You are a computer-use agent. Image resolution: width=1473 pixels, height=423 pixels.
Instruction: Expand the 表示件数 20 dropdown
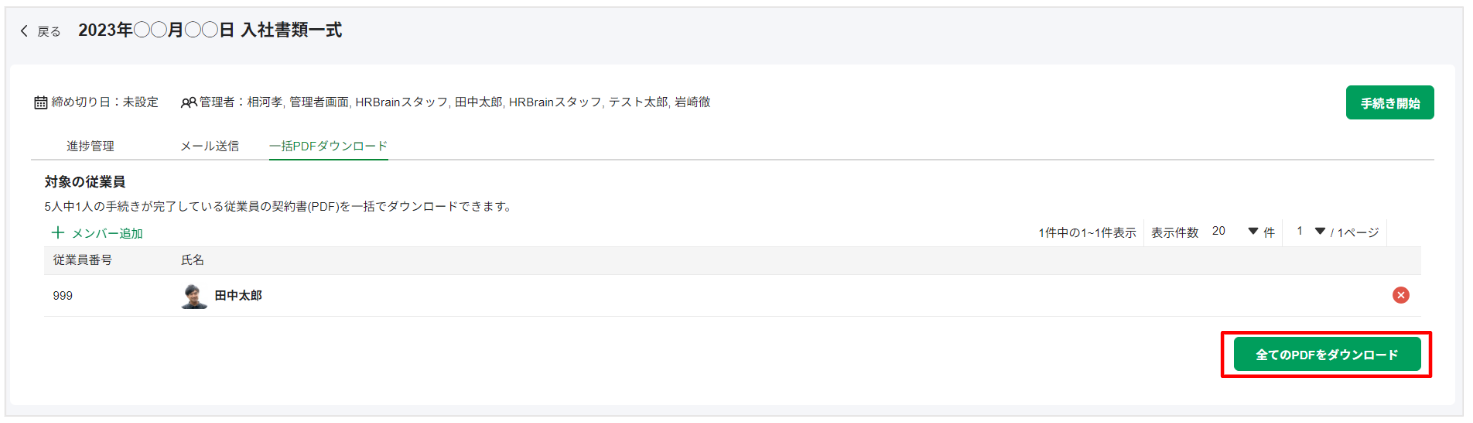(1234, 232)
